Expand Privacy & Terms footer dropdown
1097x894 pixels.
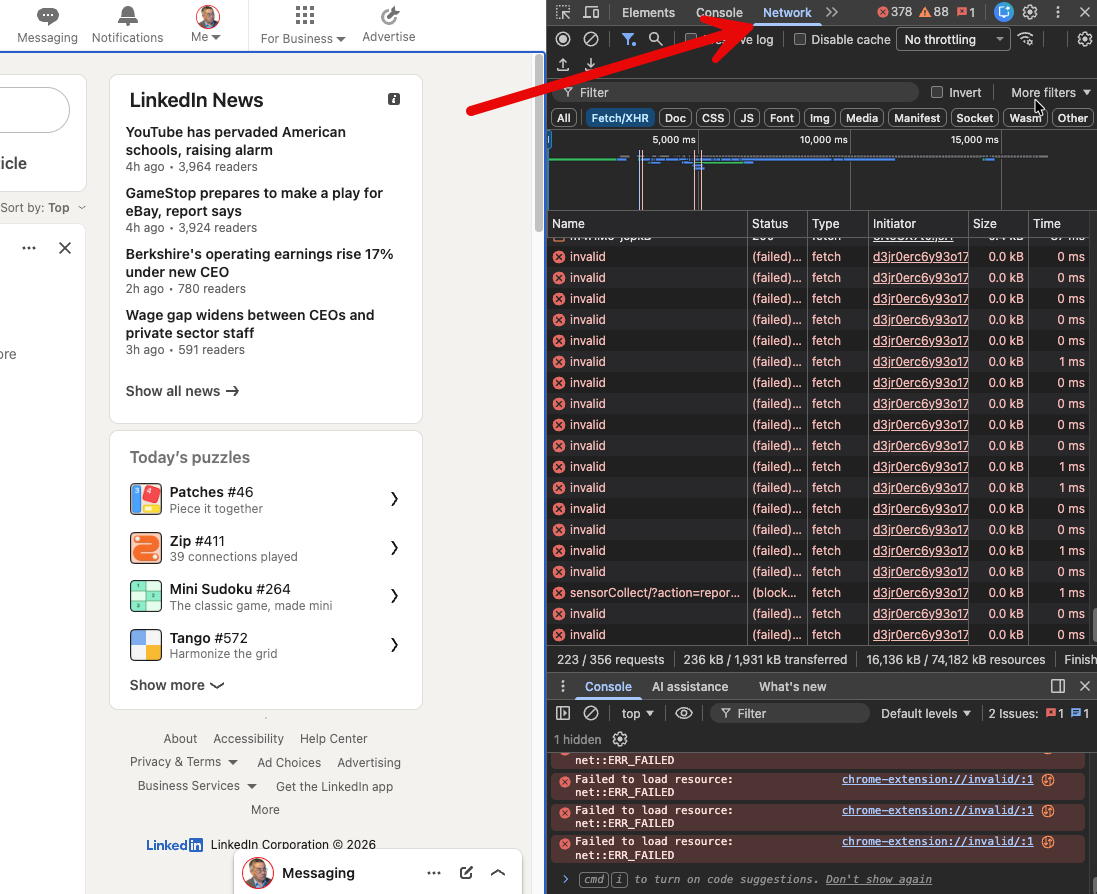[183, 762]
